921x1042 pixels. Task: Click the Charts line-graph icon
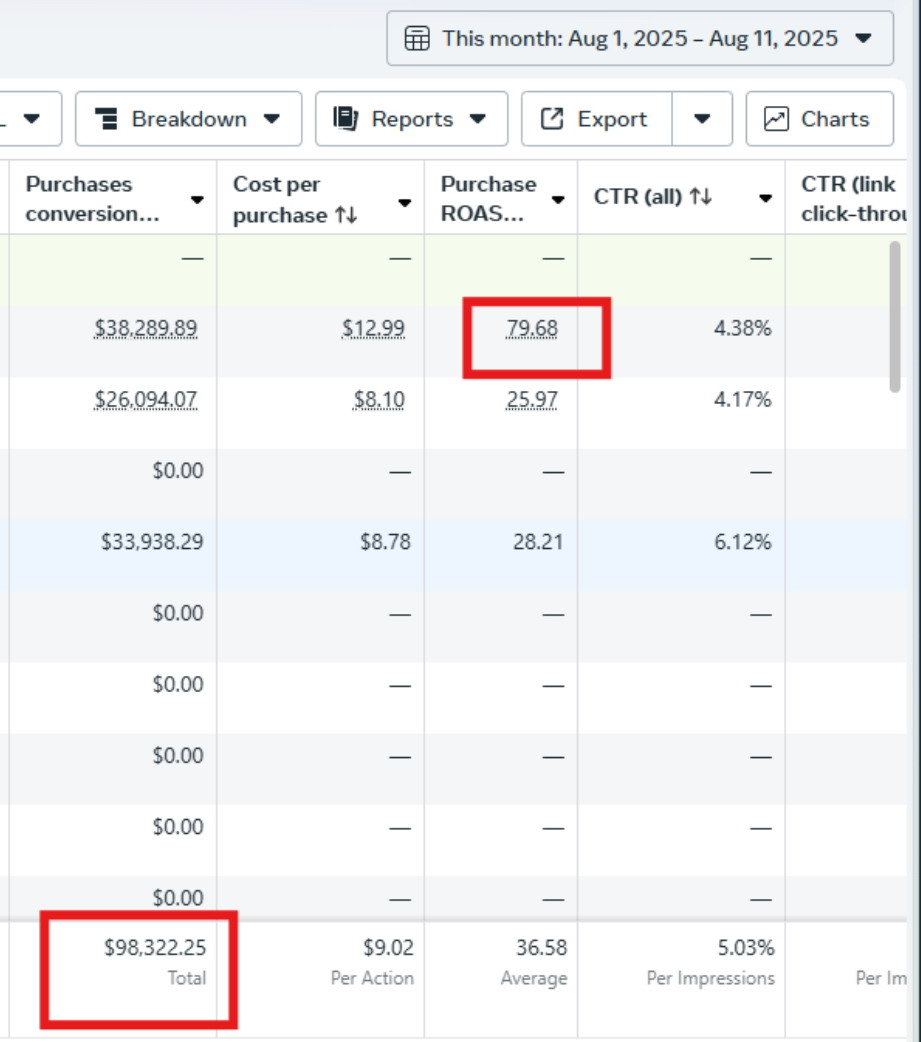pyautogui.click(x=776, y=119)
